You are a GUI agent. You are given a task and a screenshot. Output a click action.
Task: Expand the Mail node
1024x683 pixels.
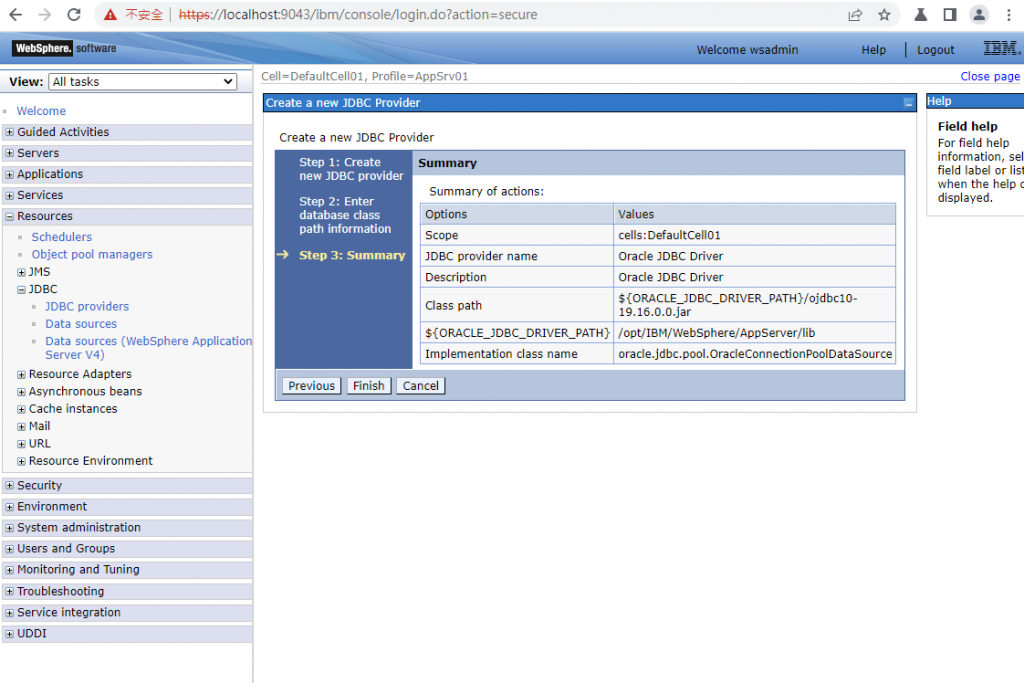tap(22, 426)
